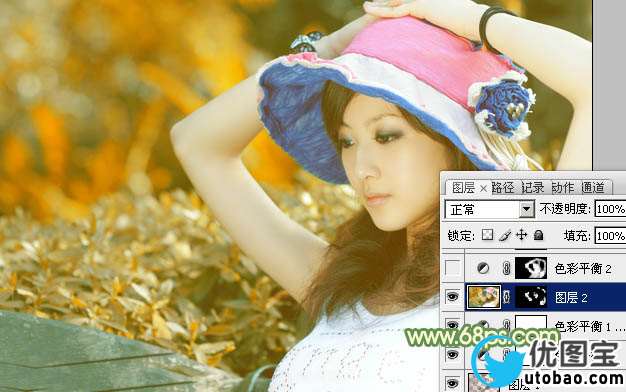Select the lock position move icon
The height and width of the screenshot is (392, 626).
click(x=521, y=235)
